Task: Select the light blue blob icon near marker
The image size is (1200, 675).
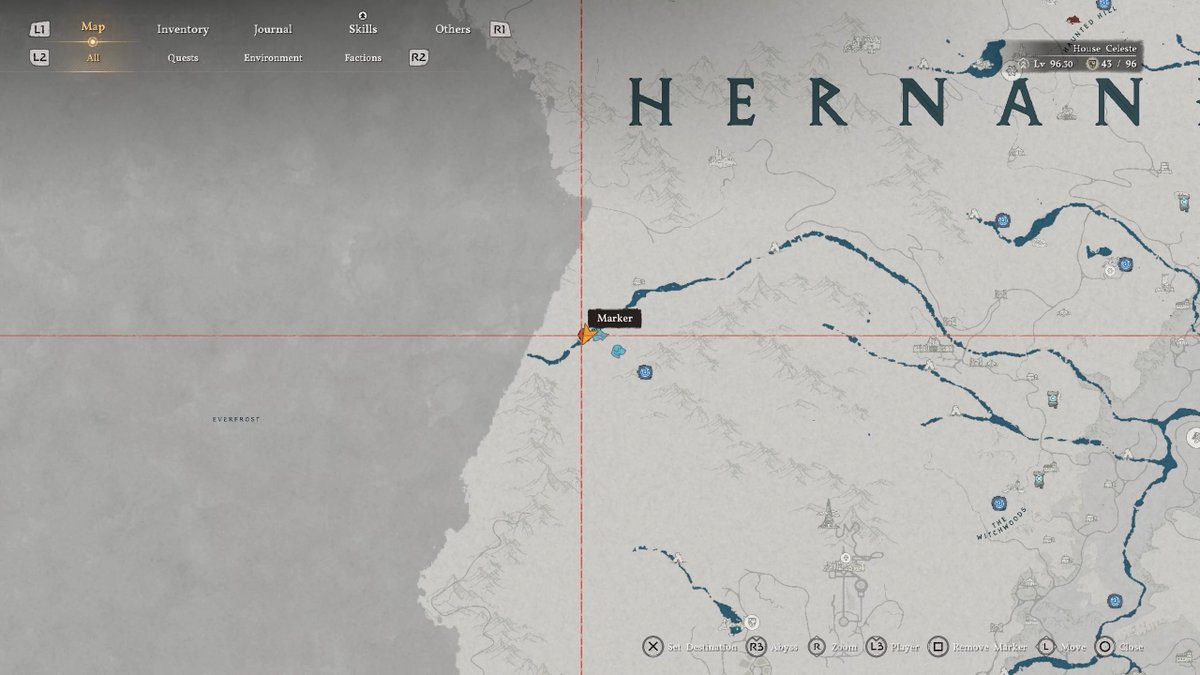Action: coord(618,351)
